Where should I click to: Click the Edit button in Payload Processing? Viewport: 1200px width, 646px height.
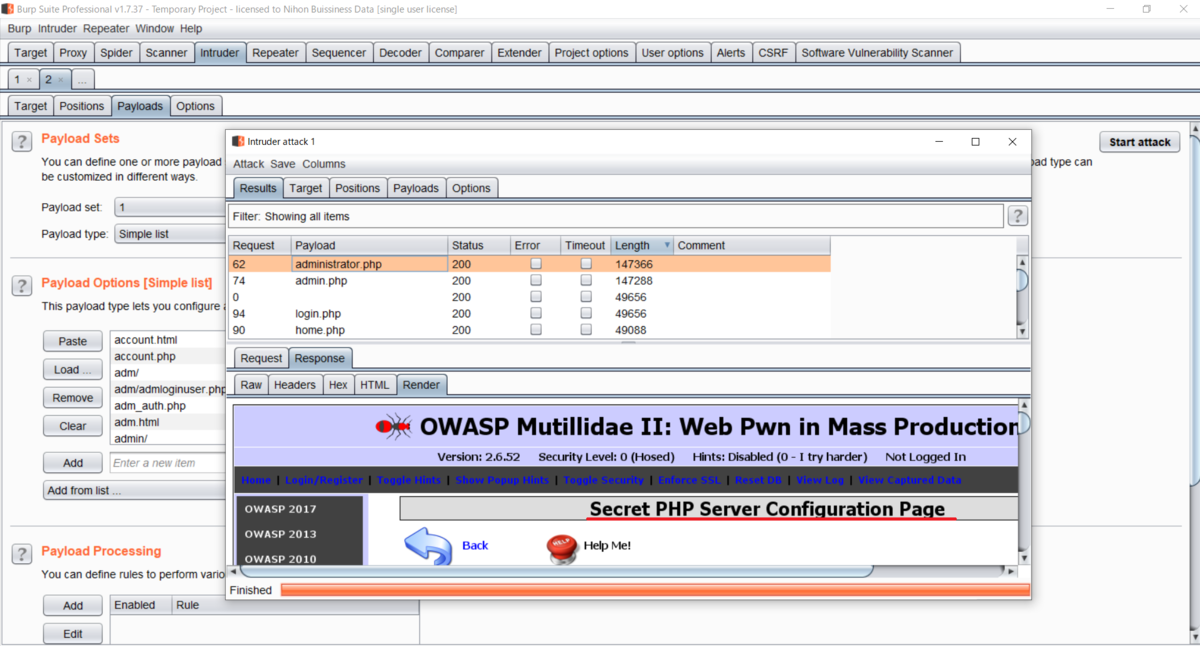coord(73,634)
